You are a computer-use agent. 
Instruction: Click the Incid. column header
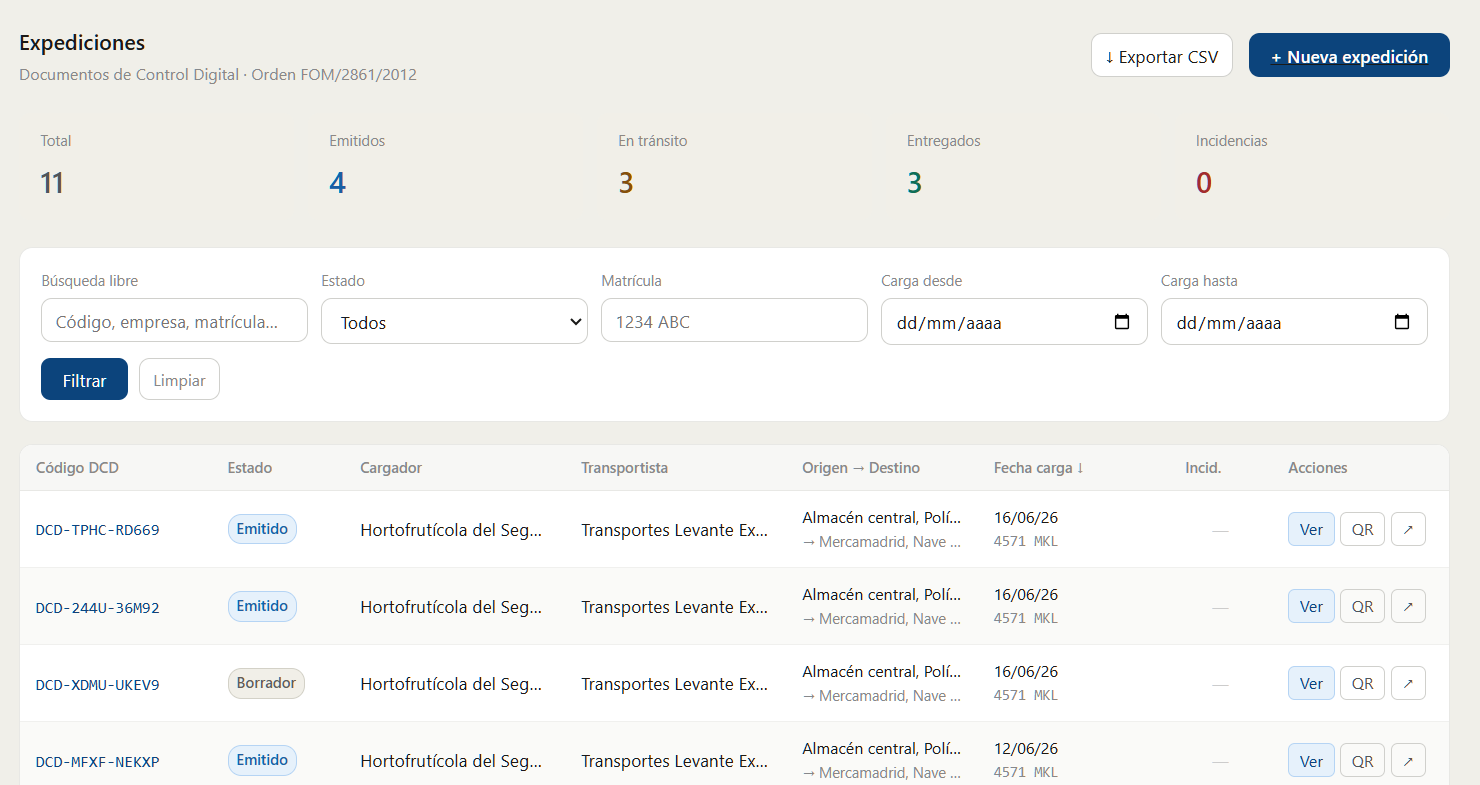[x=1203, y=468]
